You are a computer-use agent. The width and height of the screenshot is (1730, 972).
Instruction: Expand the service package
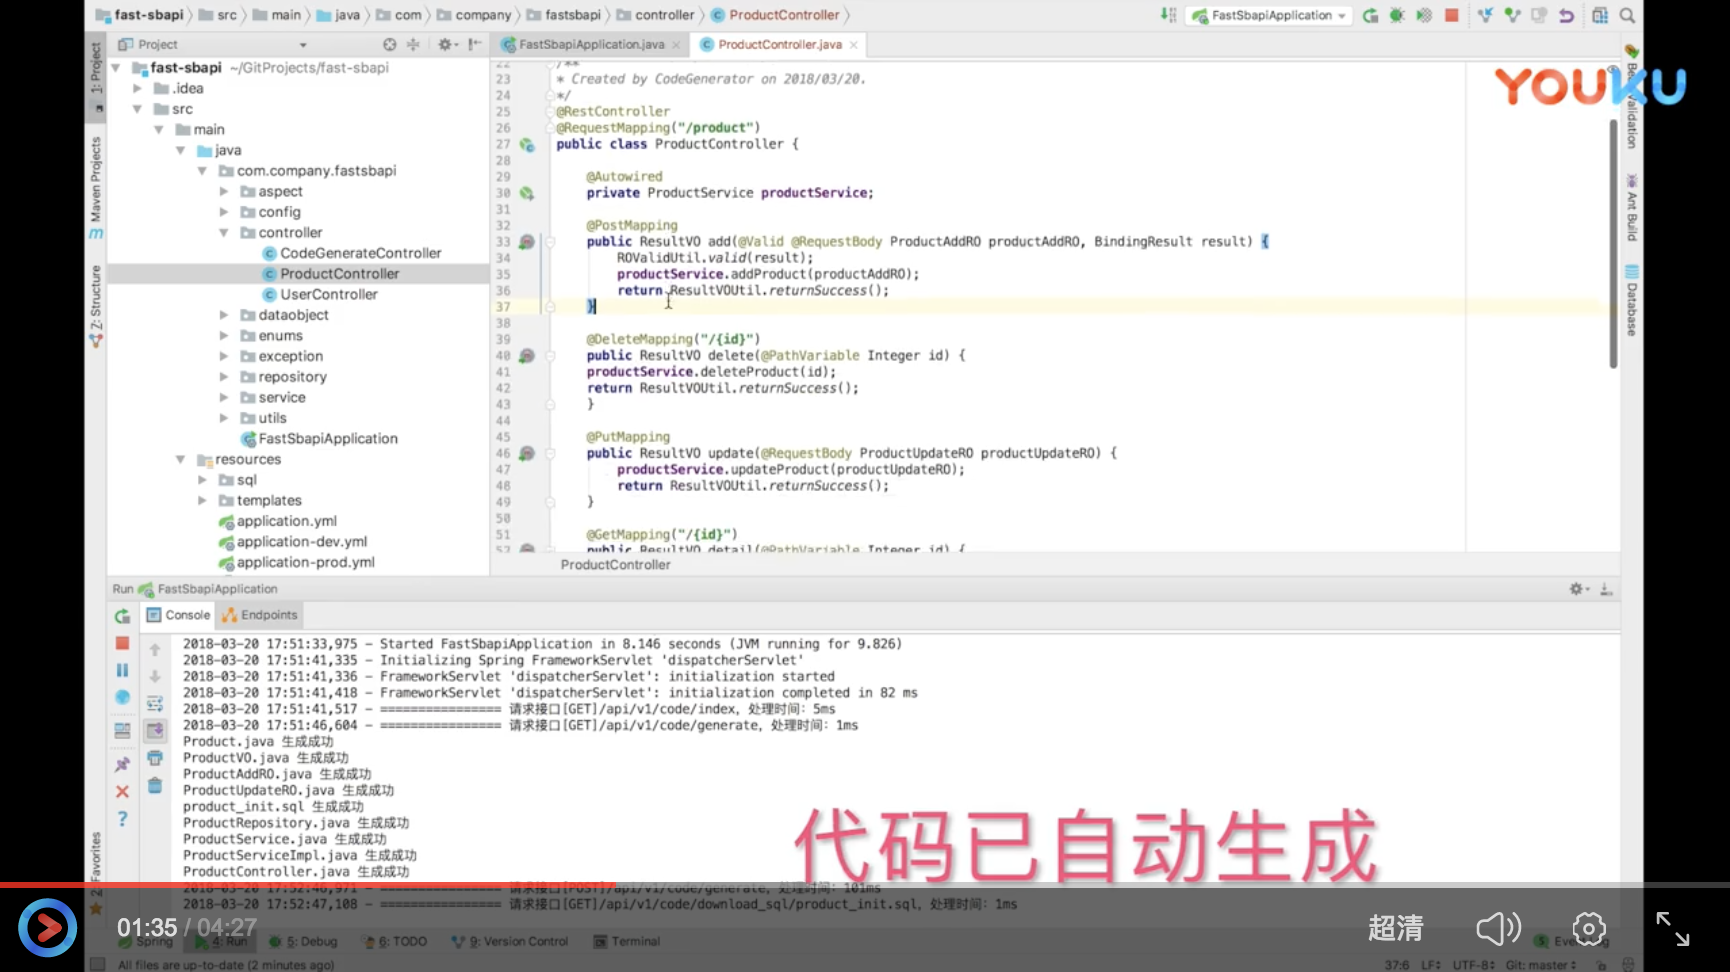[224, 398]
